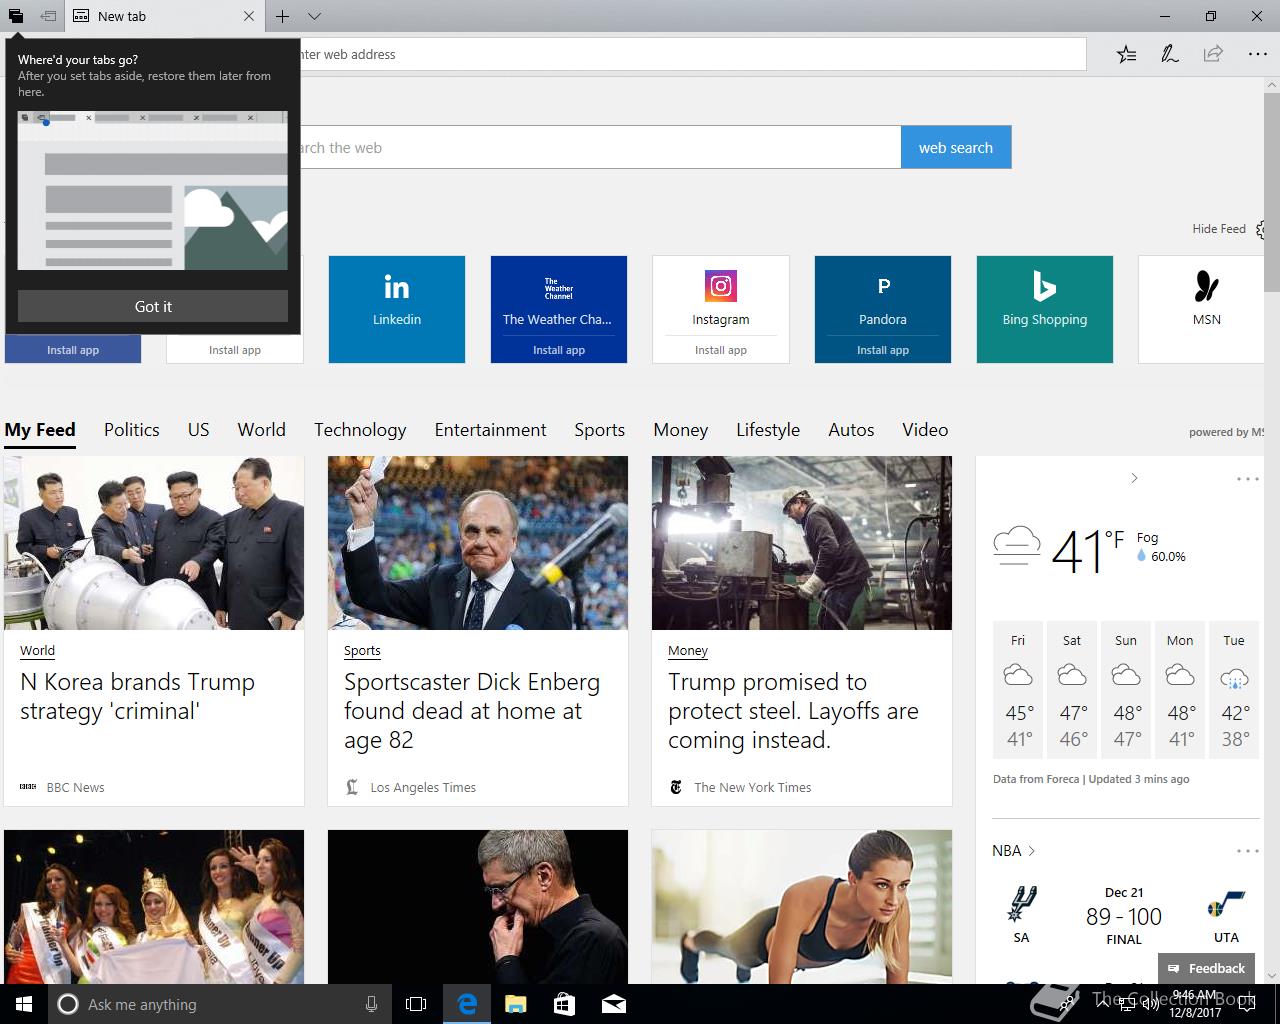Open the Windows Start menu
Viewport: 1280px width, 1024px height.
tap(24, 1004)
